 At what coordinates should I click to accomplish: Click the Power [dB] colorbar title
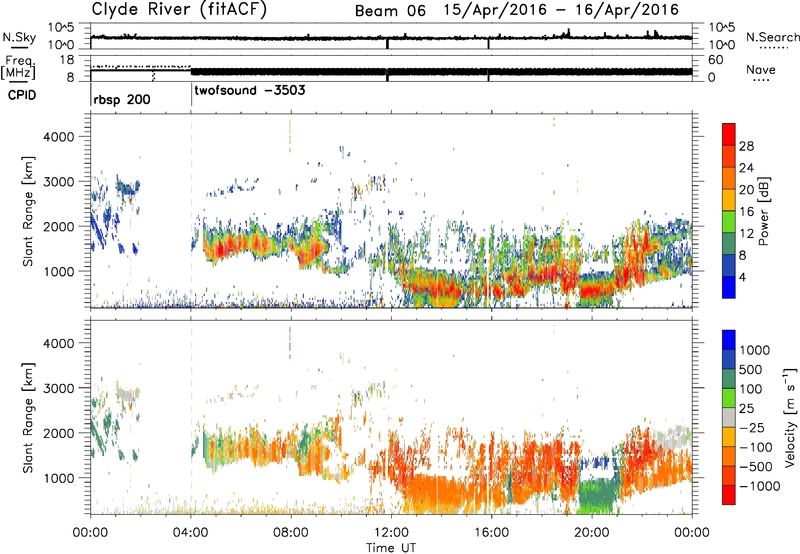(x=764, y=211)
